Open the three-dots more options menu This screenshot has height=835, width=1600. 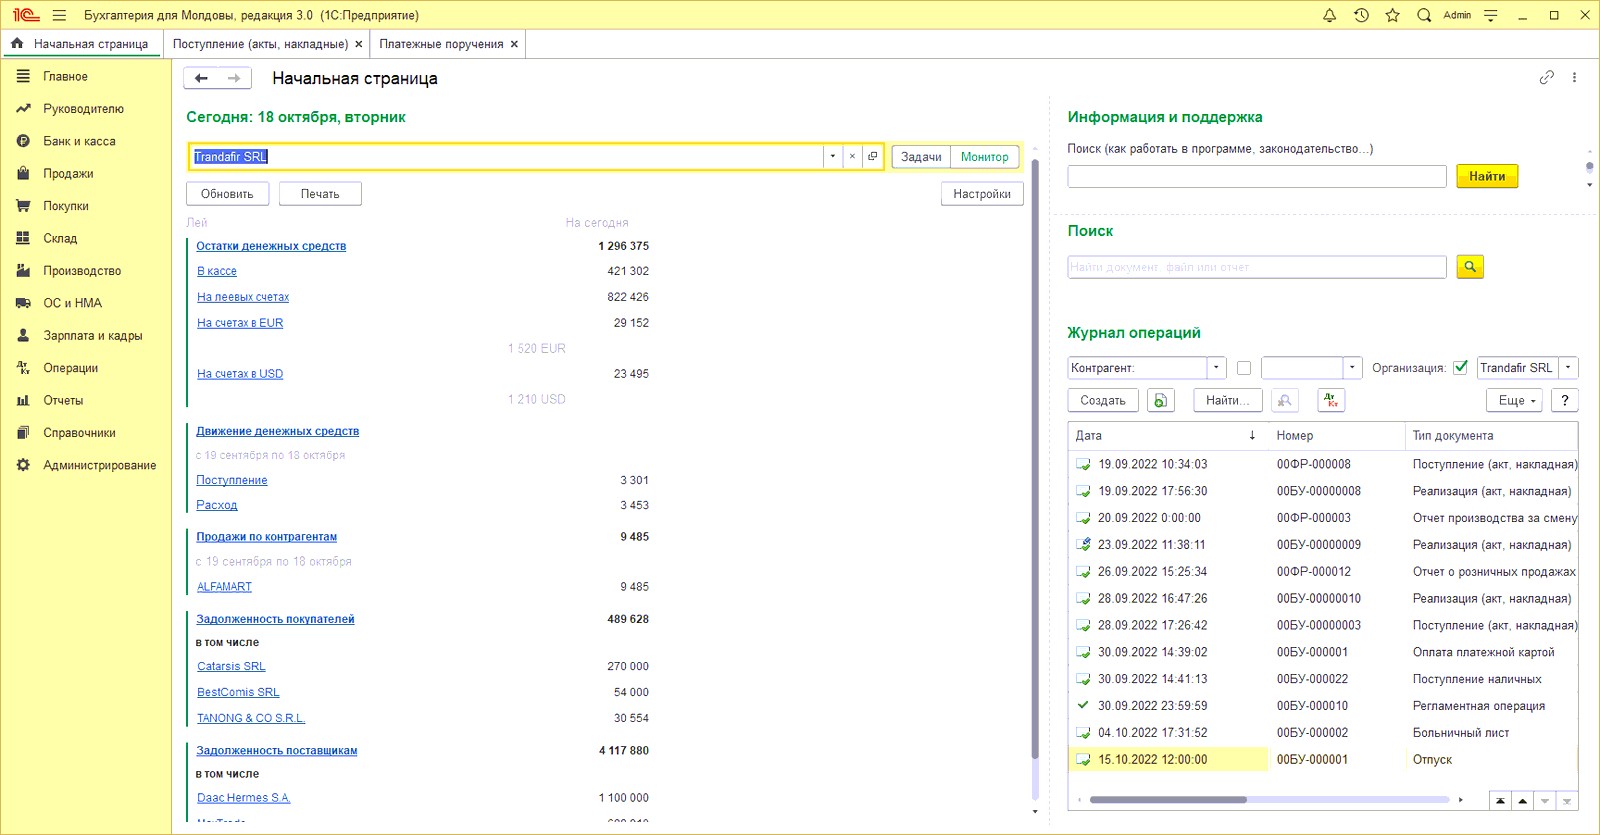click(x=1574, y=77)
